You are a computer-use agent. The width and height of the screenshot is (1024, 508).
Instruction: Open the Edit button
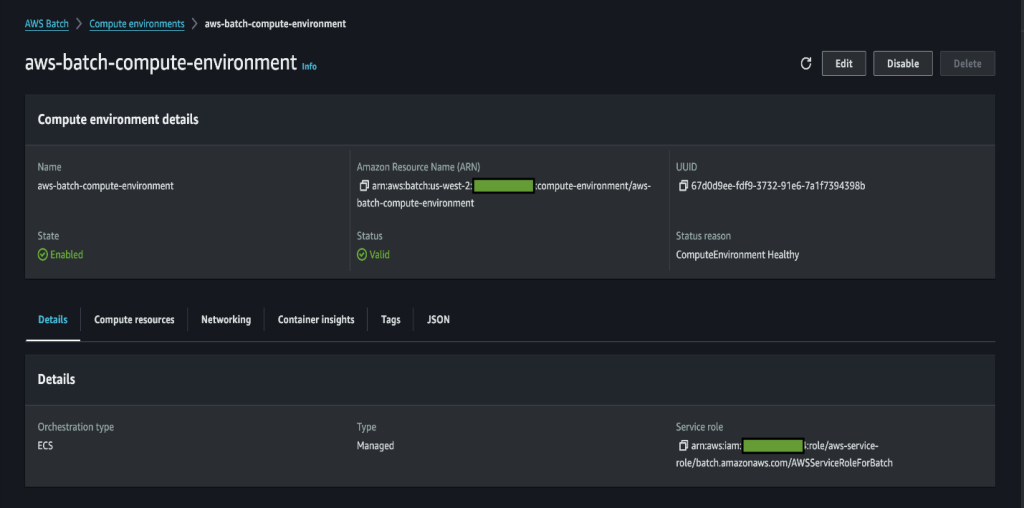click(x=844, y=63)
